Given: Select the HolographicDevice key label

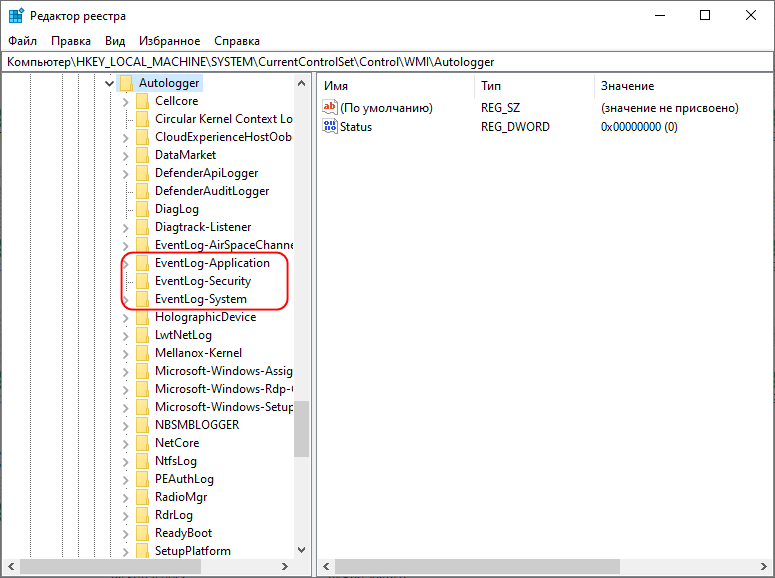Looking at the screenshot, I should (x=206, y=317).
